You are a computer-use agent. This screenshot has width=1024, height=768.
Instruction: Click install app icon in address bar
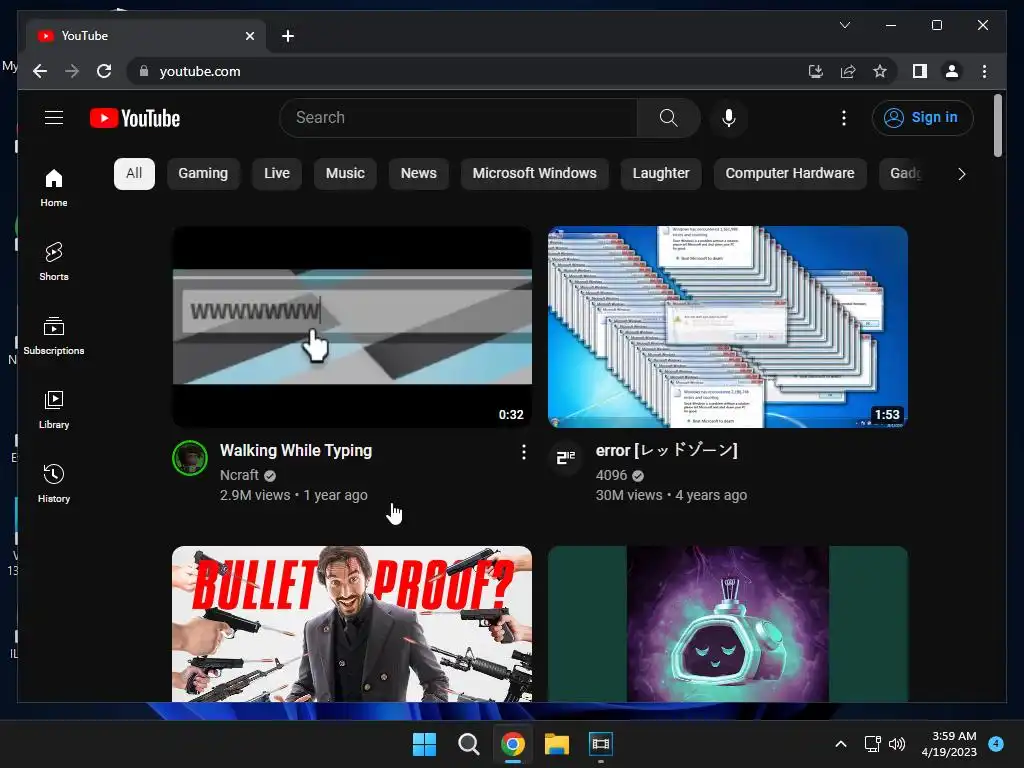816,71
